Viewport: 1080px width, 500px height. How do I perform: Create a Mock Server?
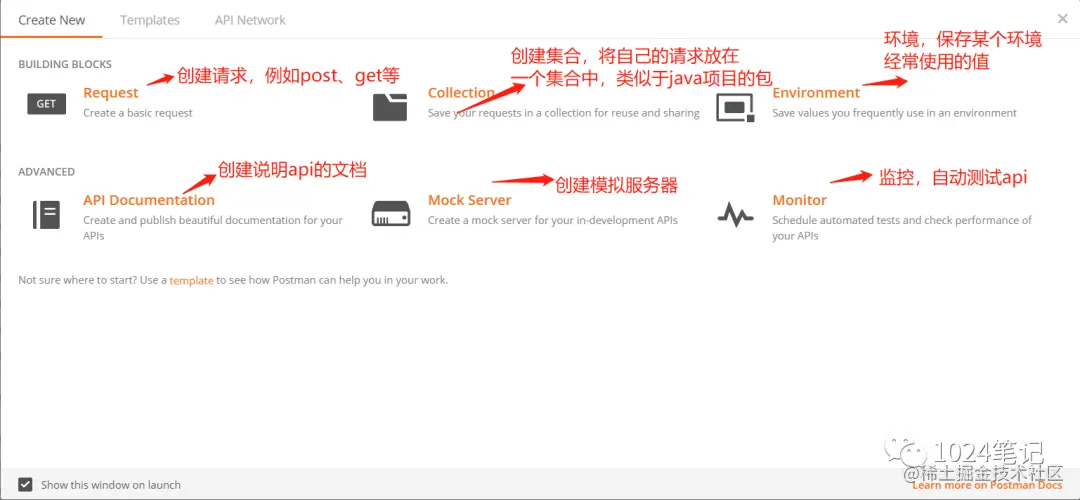point(470,200)
